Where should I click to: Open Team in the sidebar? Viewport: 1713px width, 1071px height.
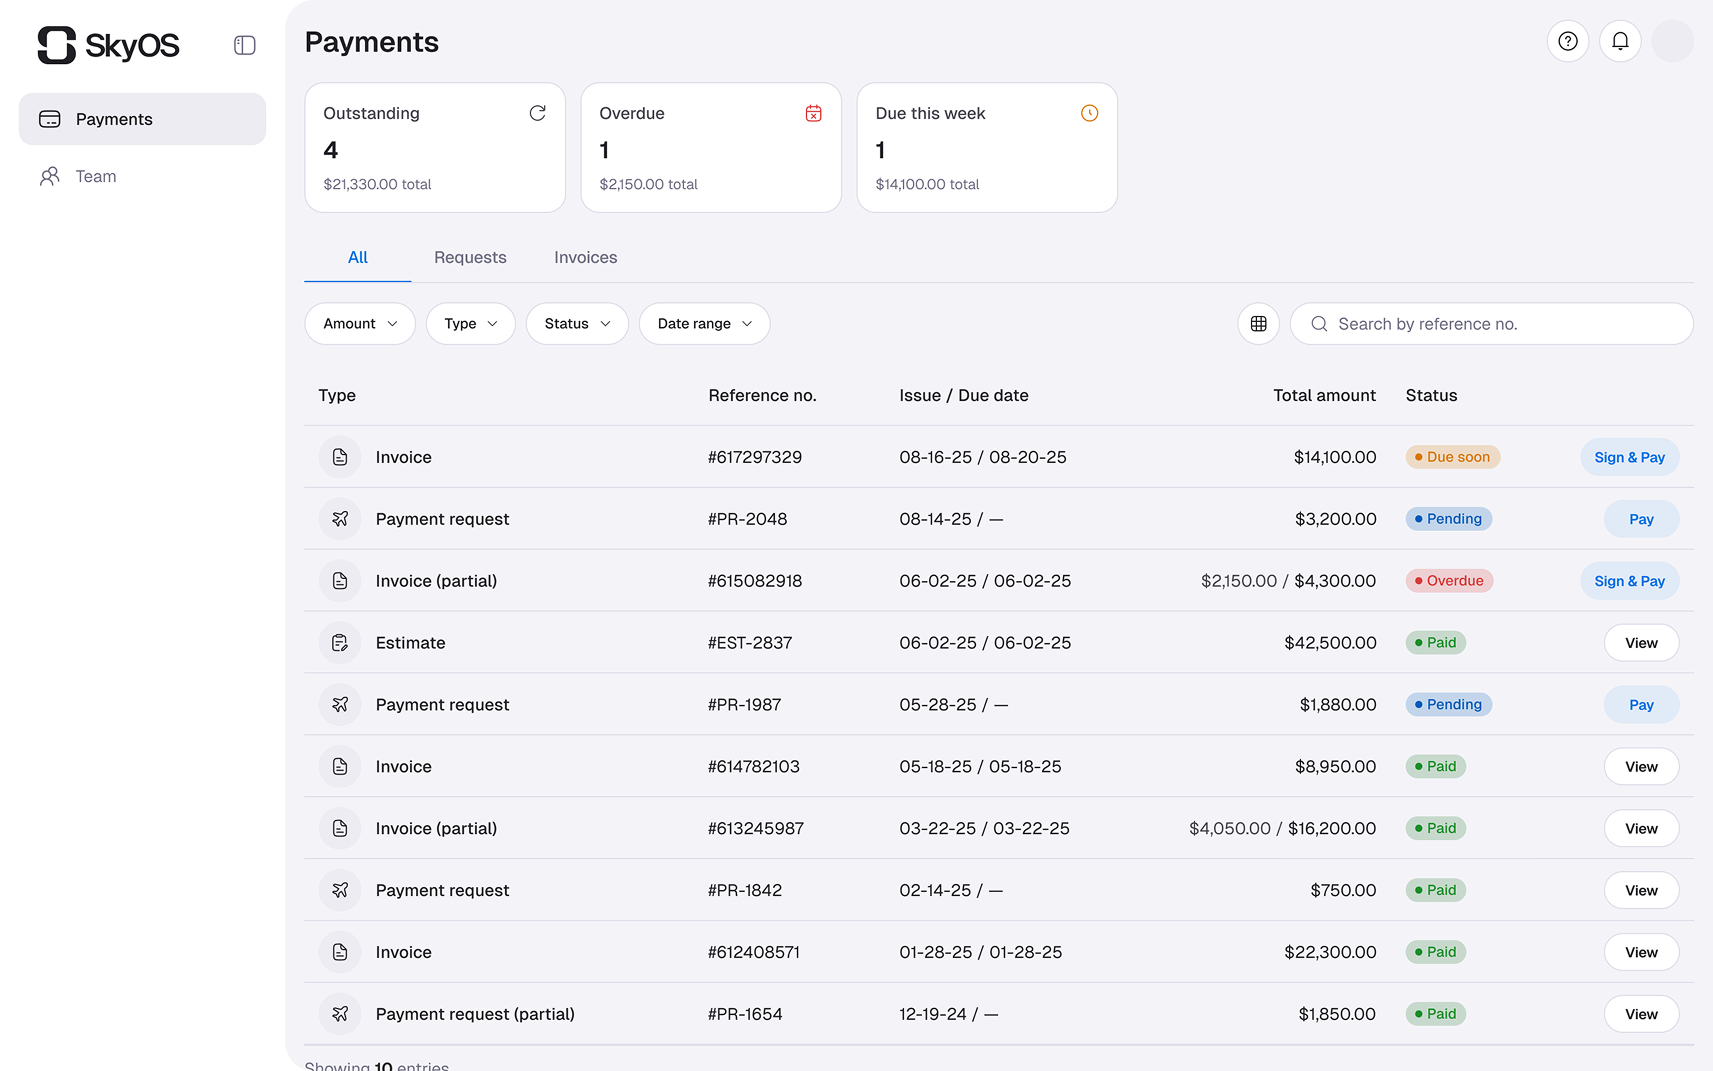pos(142,176)
